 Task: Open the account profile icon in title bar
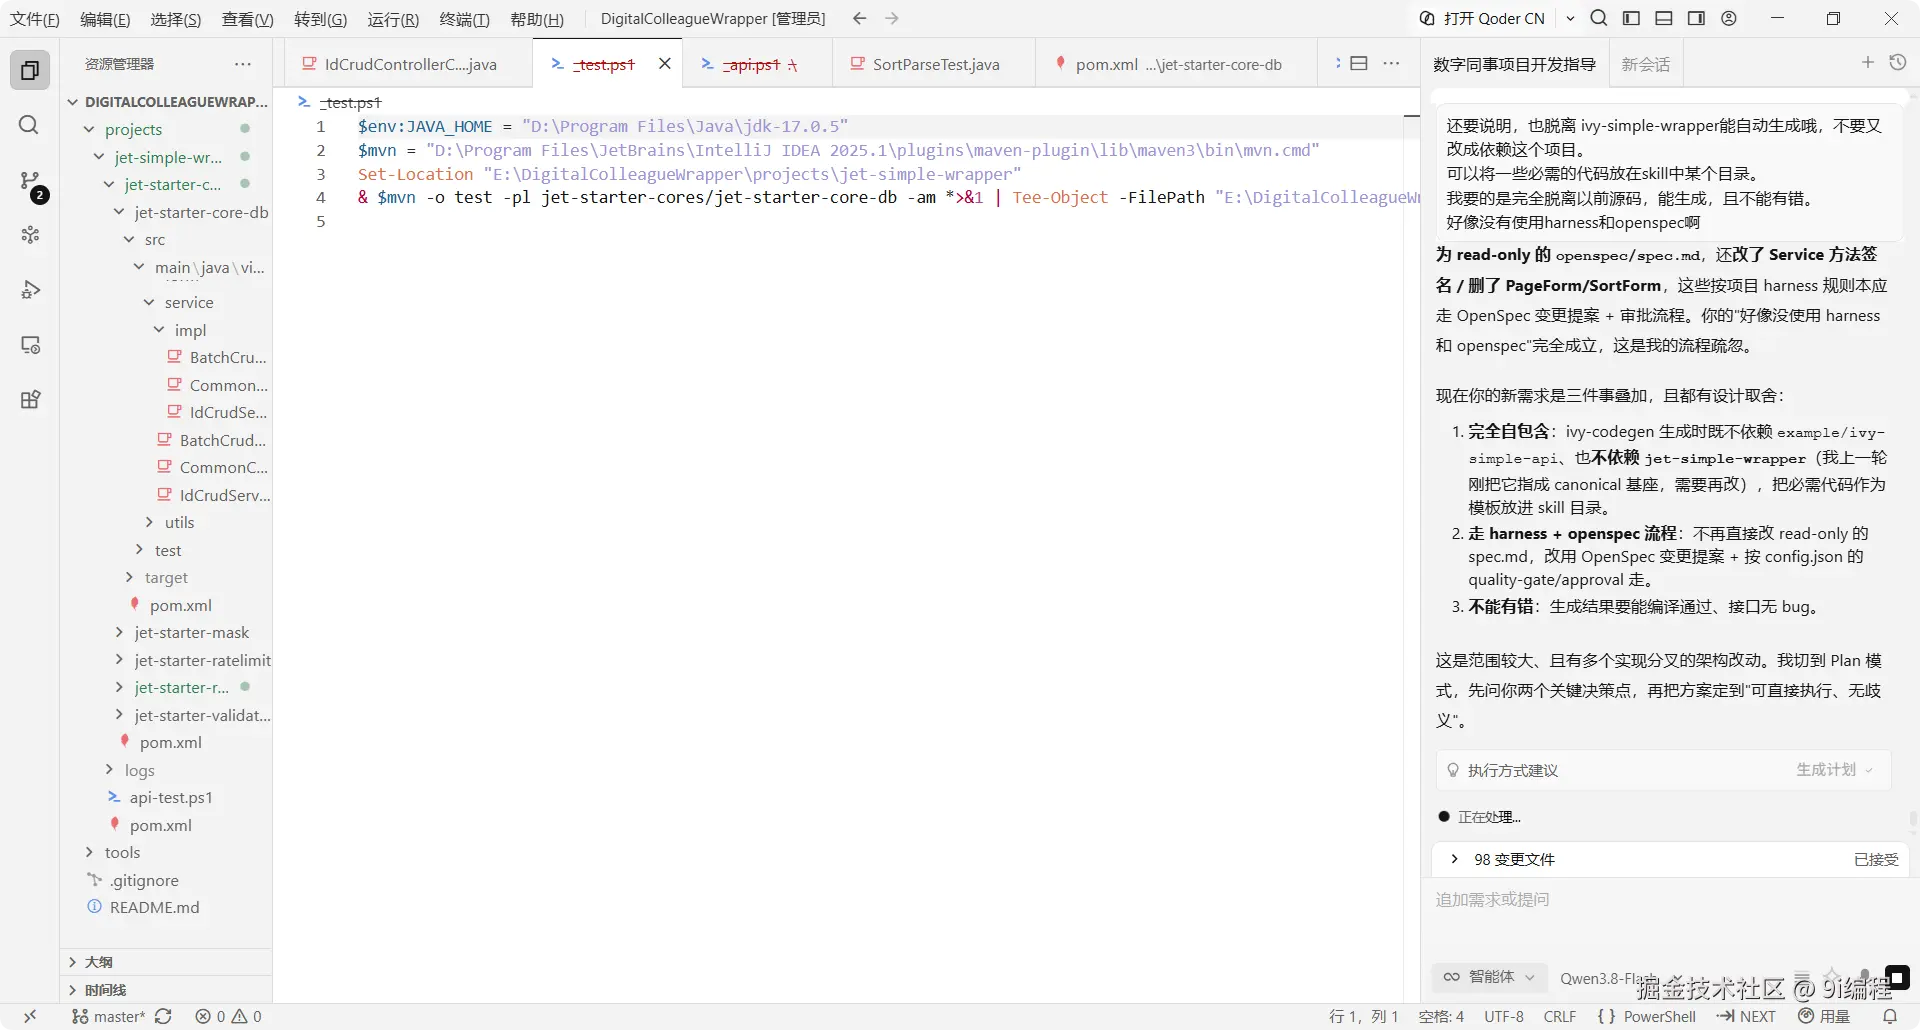pyautogui.click(x=1729, y=18)
